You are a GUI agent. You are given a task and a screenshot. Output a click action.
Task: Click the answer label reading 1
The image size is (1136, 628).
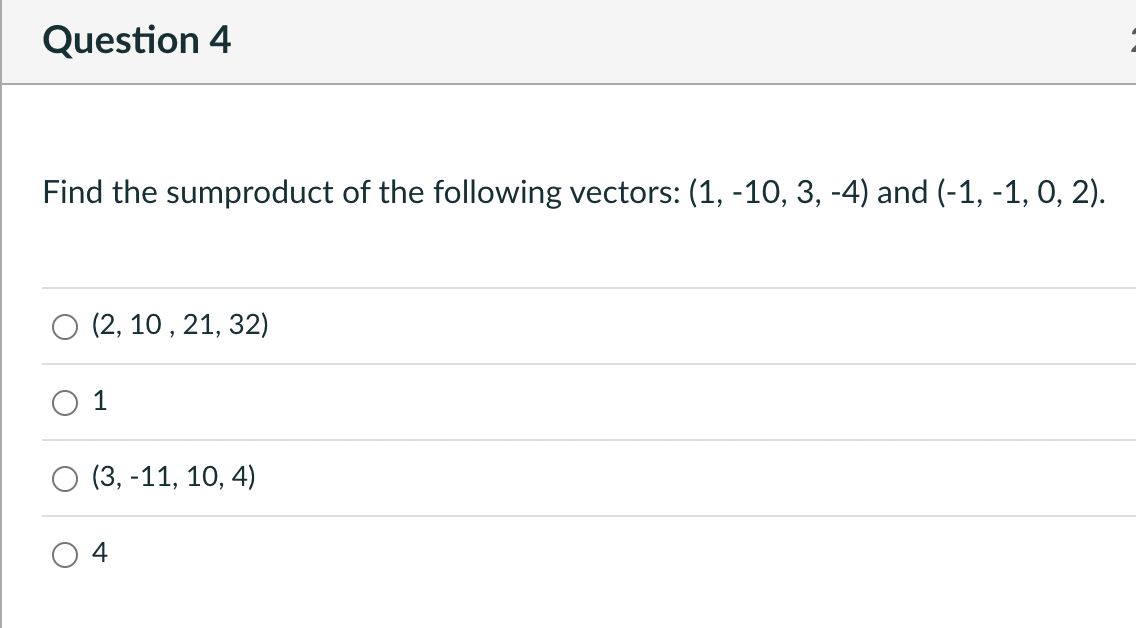click(x=99, y=402)
